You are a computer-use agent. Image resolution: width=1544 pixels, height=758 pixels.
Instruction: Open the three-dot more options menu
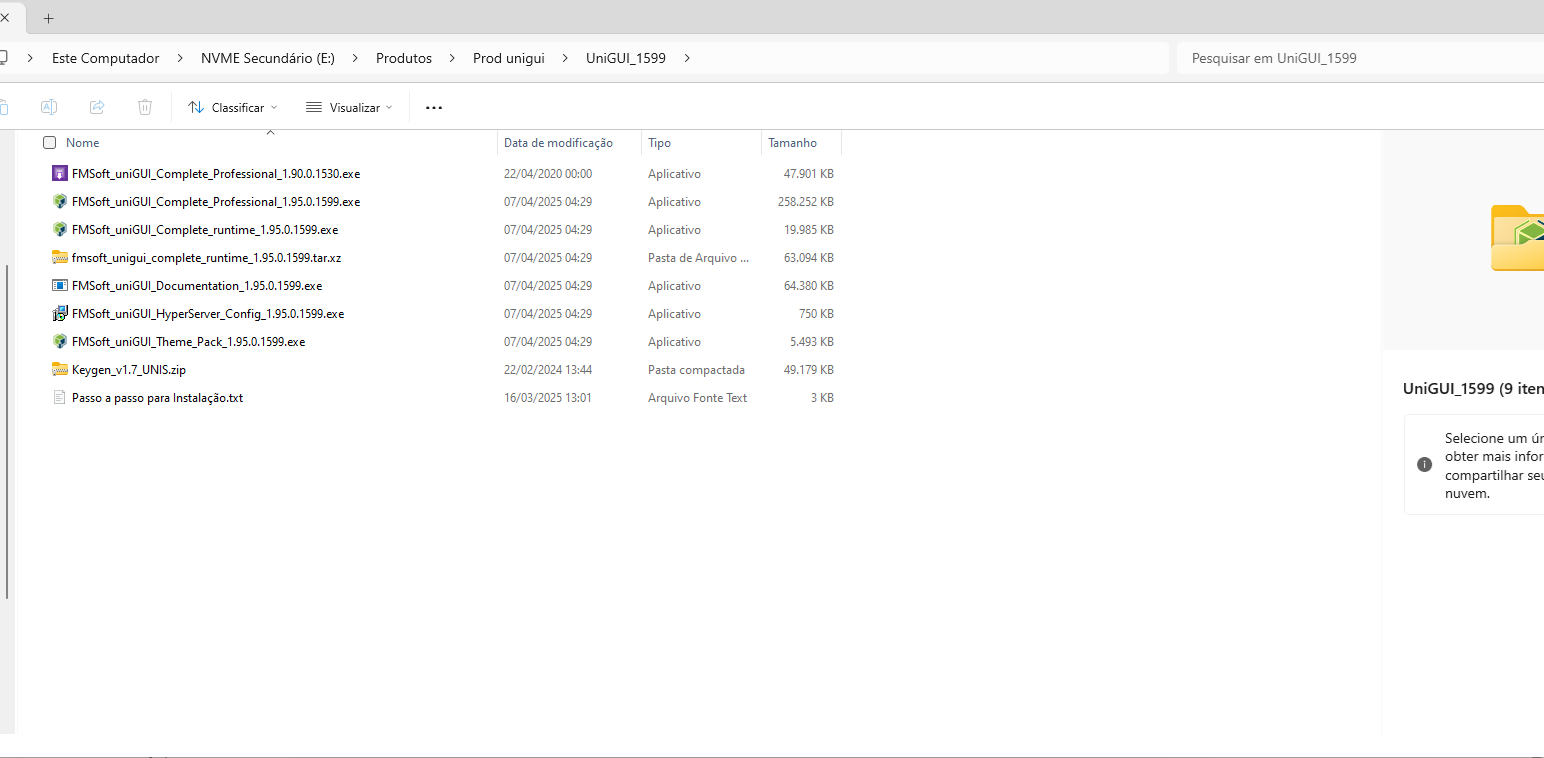pyautogui.click(x=434, y=107)
